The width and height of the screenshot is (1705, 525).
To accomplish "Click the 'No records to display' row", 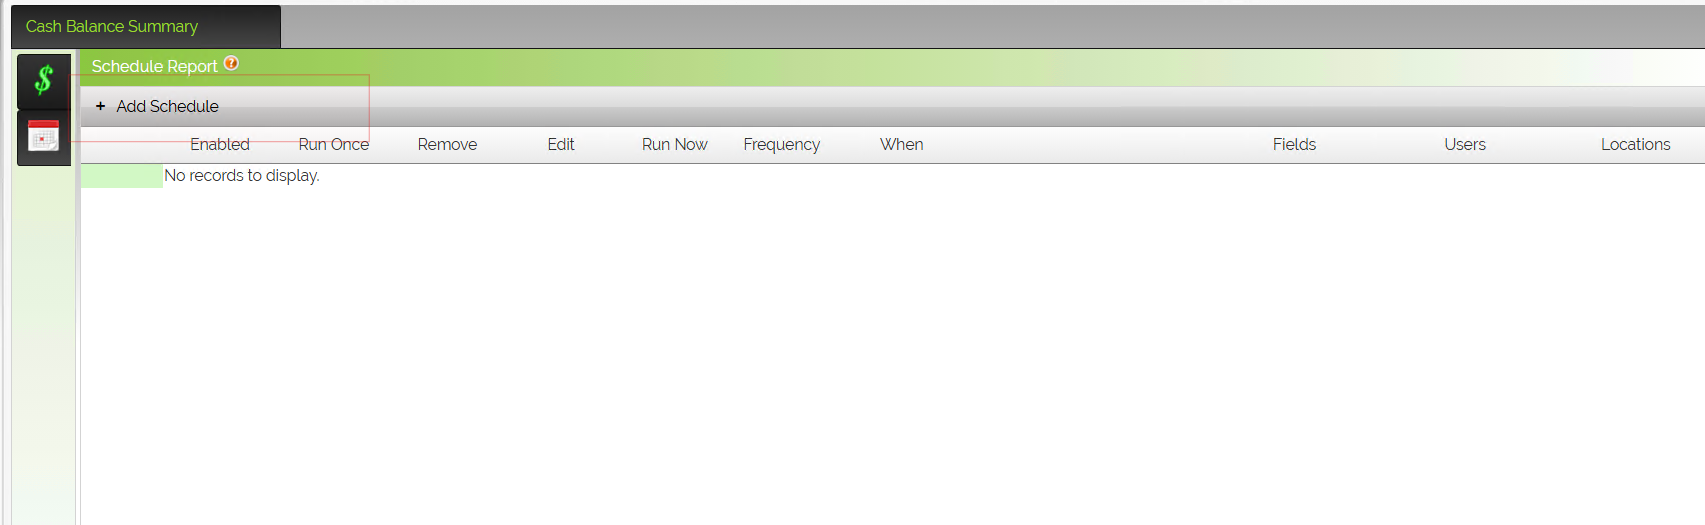I will [893, 176].
